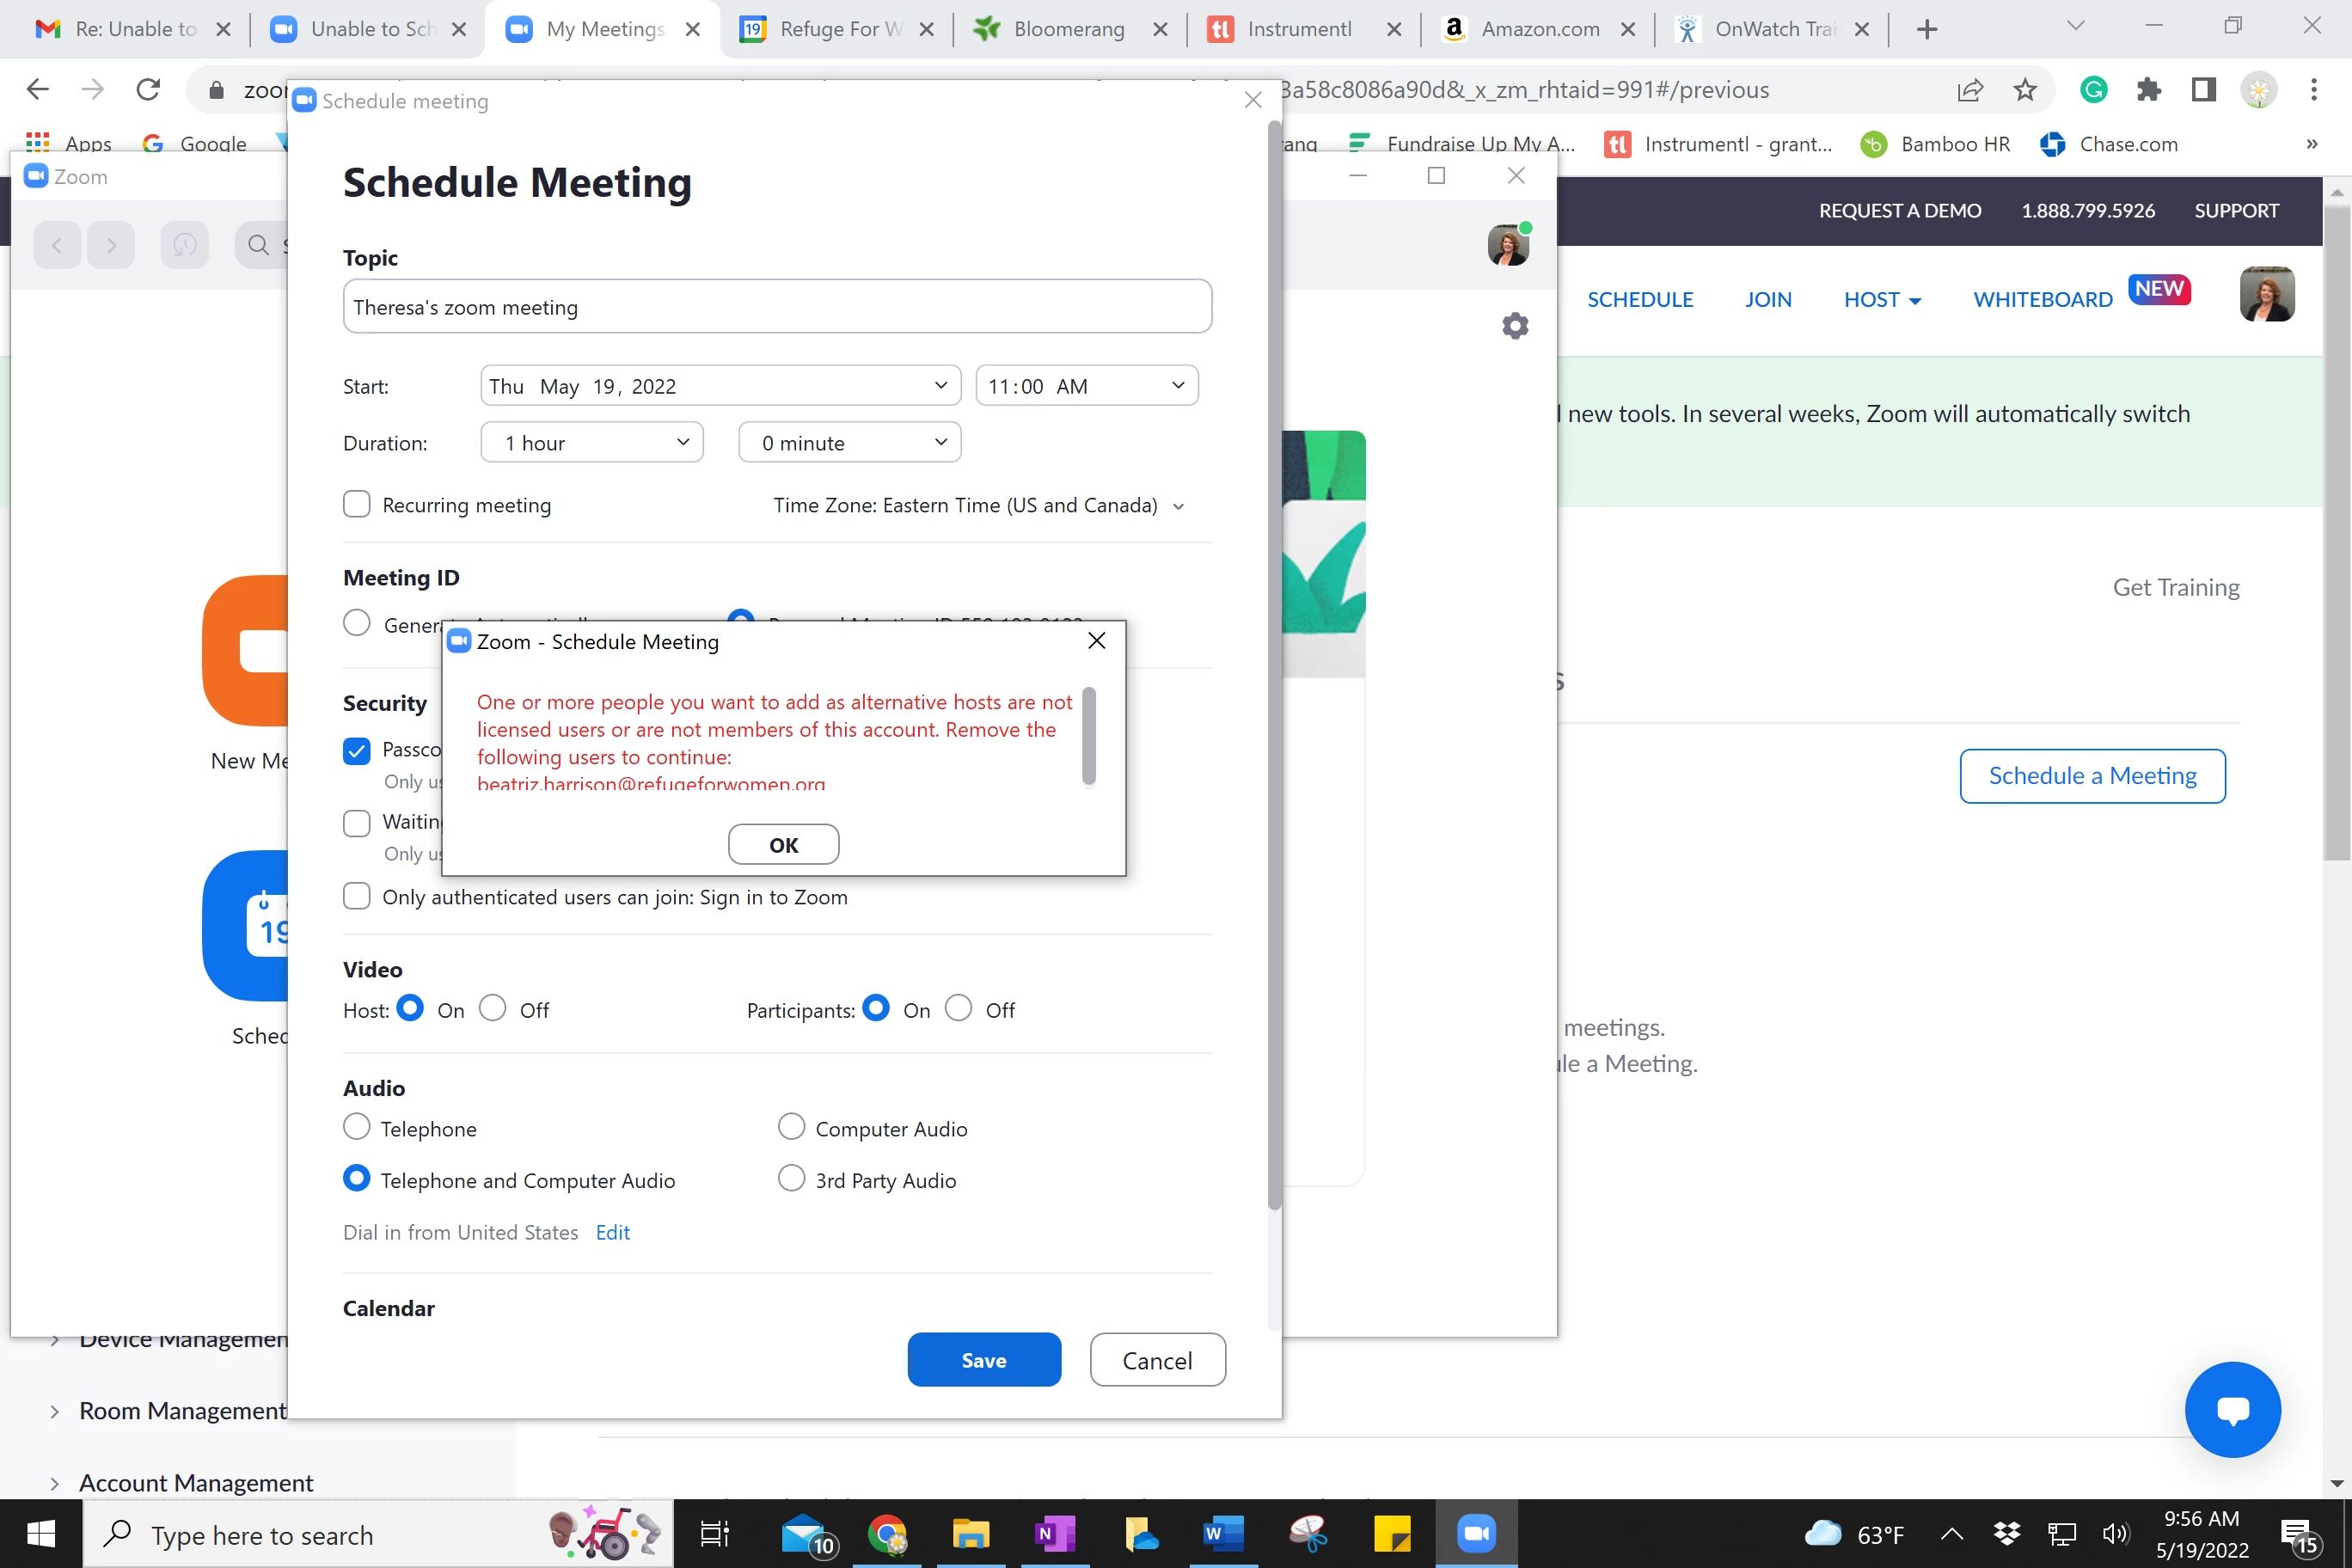Bookmark this page with star icon
Screen dimensions: 2352x1568
click(x=2025, y=90)
